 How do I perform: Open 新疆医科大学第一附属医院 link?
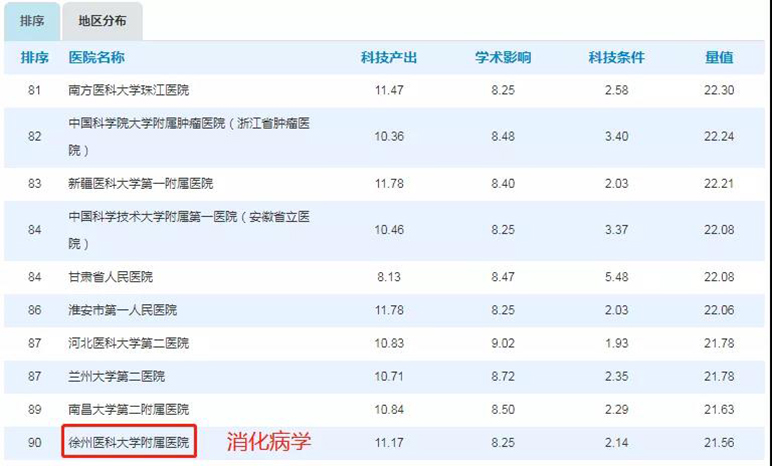[140, 184]
